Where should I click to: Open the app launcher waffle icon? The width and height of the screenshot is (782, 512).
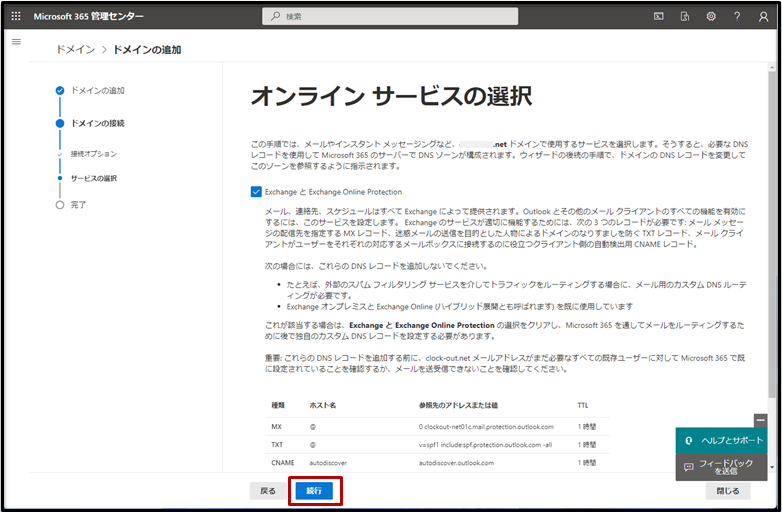click(x=16, y=16)
